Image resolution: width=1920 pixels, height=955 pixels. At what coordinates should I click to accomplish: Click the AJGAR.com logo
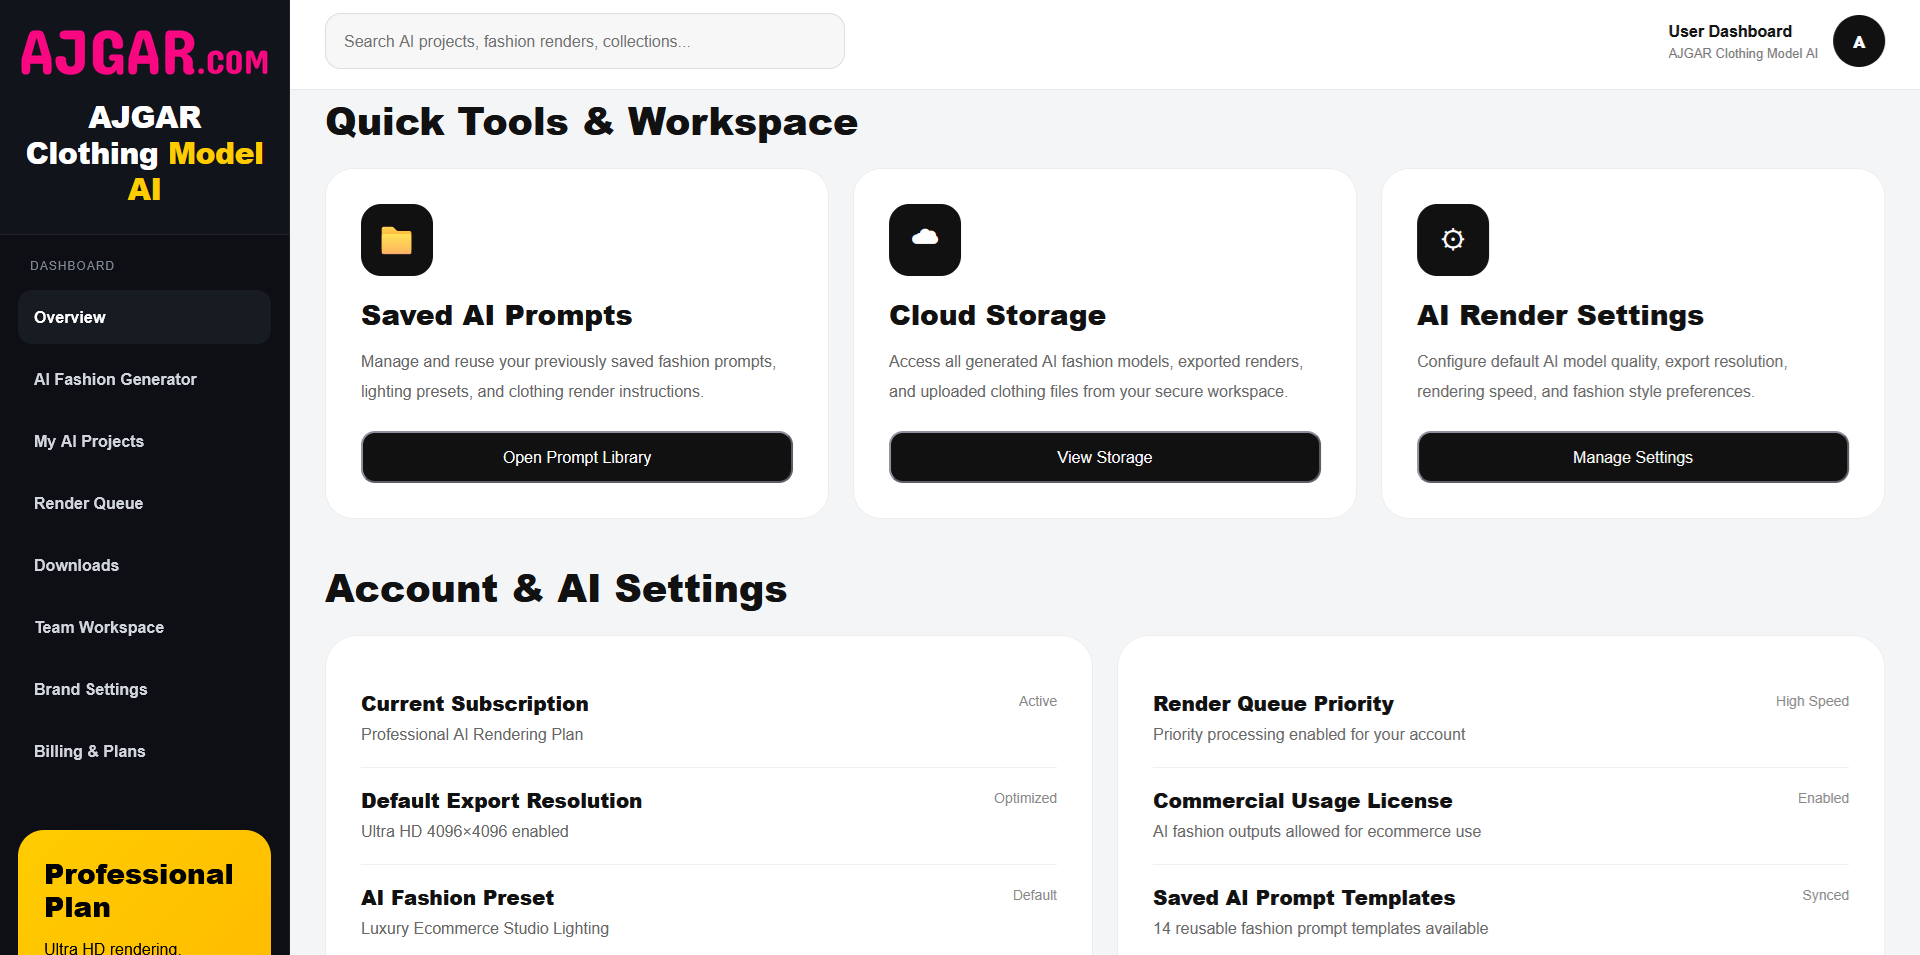click(x=145, y=53)
